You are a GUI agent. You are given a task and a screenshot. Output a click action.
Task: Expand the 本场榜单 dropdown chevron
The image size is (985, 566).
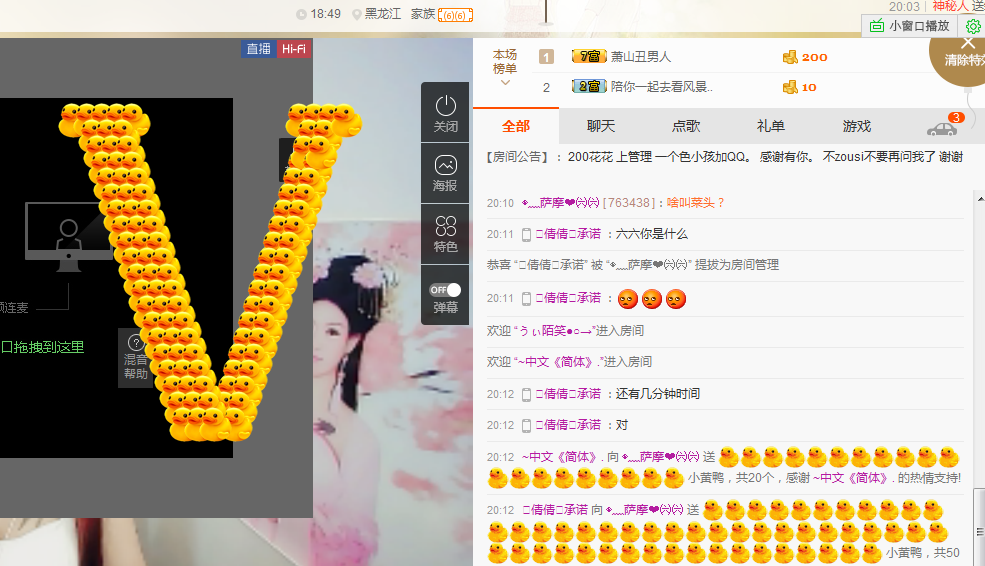coord(505,83)
